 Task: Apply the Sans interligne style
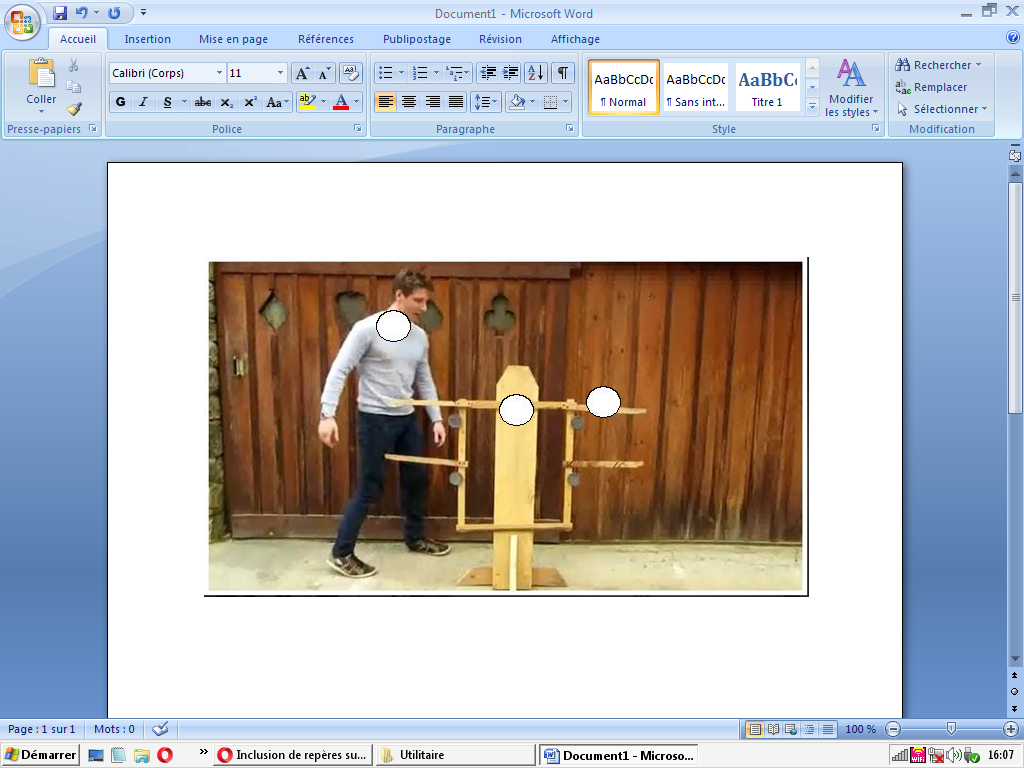point(696,88)
